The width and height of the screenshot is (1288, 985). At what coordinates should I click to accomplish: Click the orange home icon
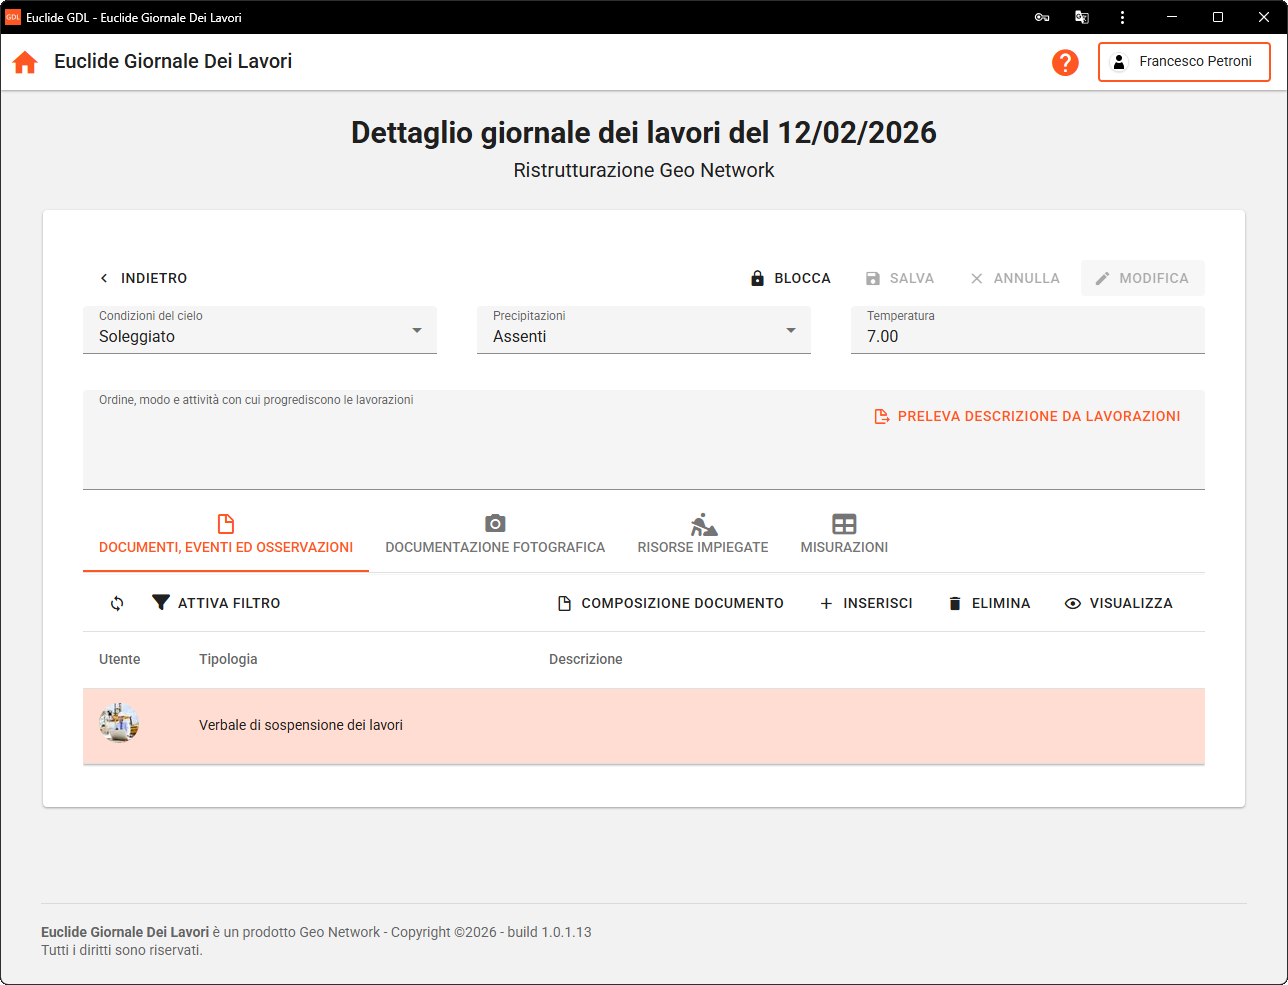25,62
